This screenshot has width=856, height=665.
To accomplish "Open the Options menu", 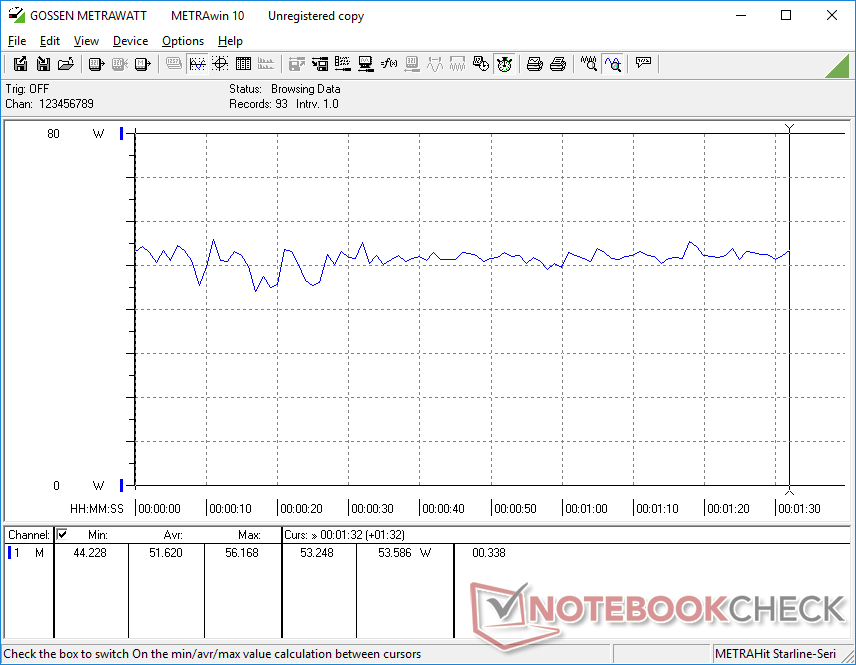I will 183,41.
